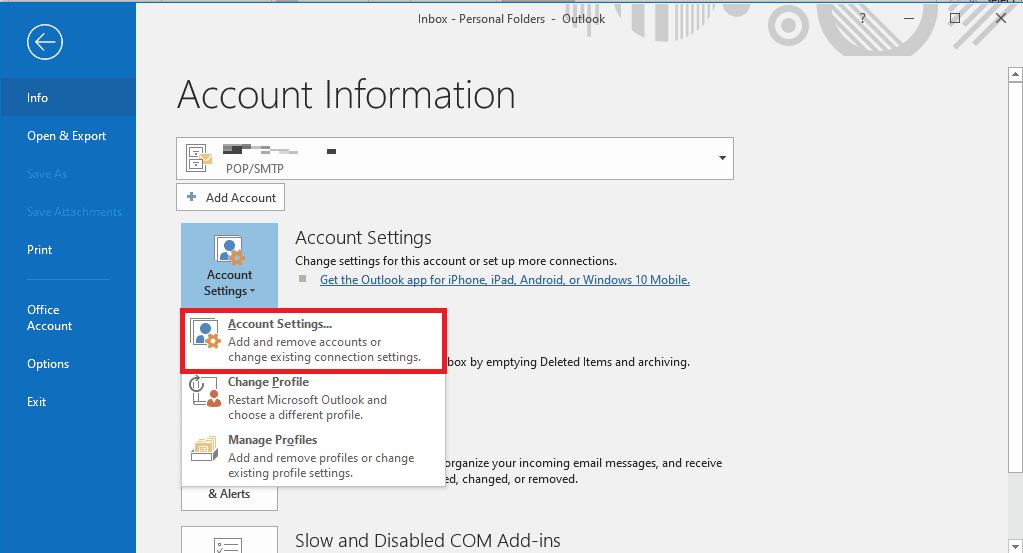Image resolution: width=1023 pixels, height=553 pixels.
Task: Maximize the Outlook window
Action: coord(954,18)
